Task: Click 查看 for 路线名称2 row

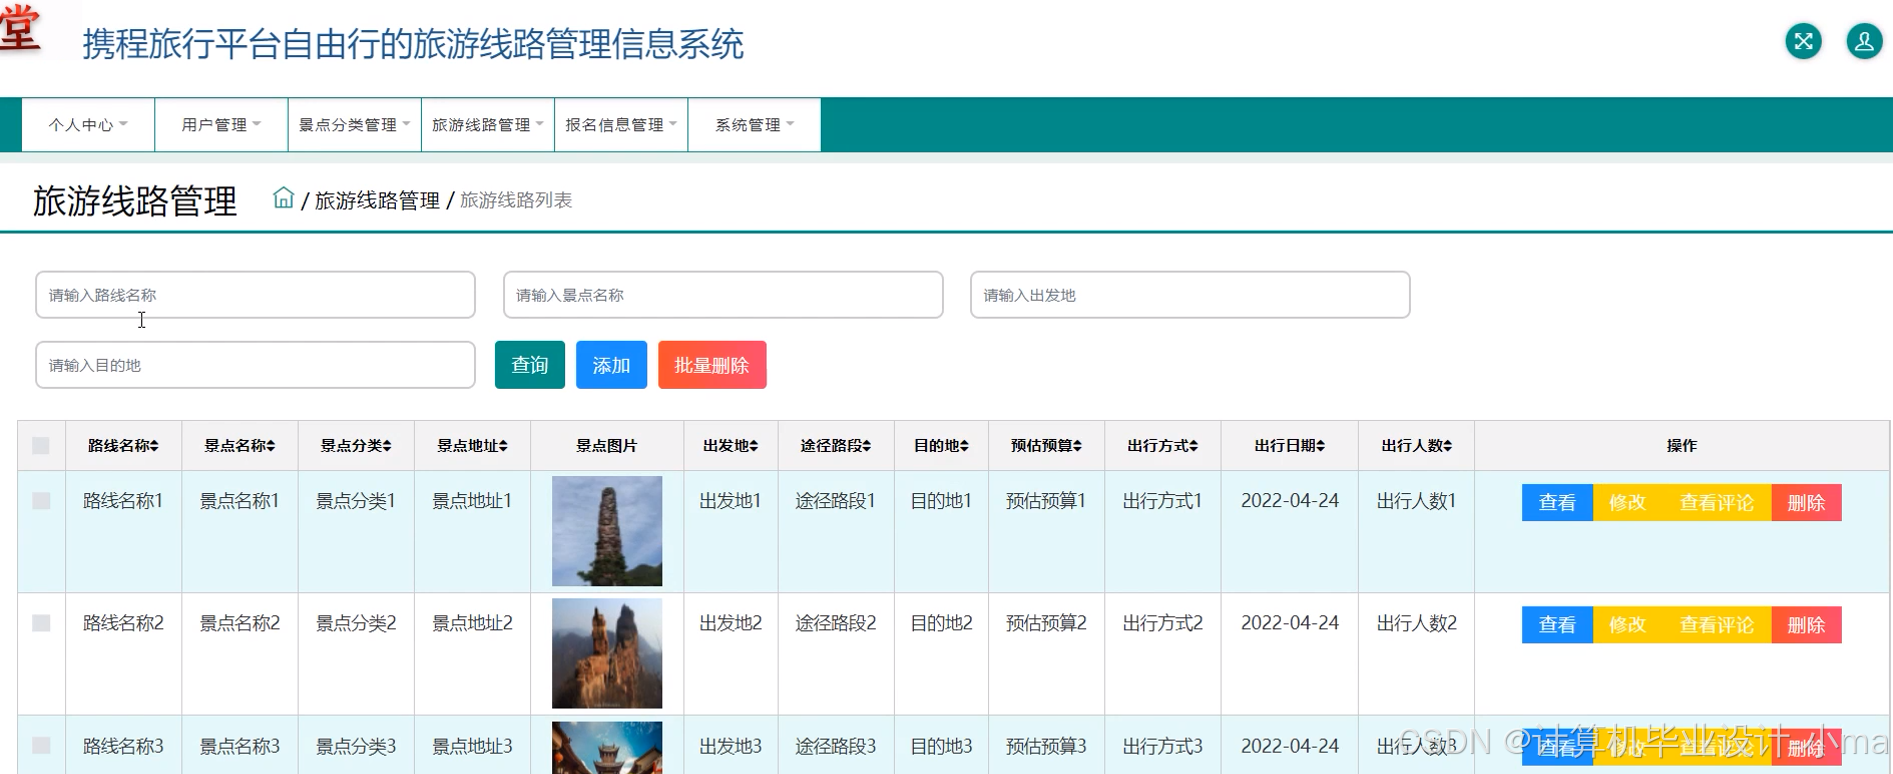Action: (x=1557, y=625)
